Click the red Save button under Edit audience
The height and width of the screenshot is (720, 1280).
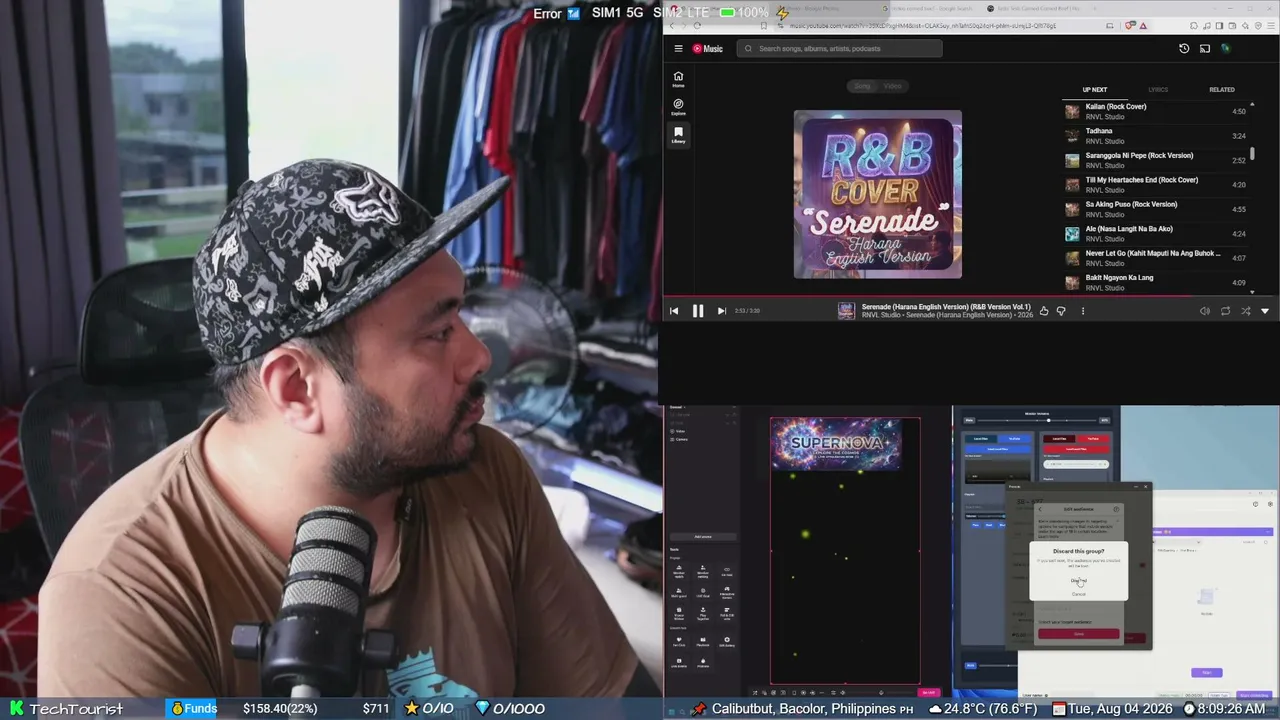(1078, 634)
